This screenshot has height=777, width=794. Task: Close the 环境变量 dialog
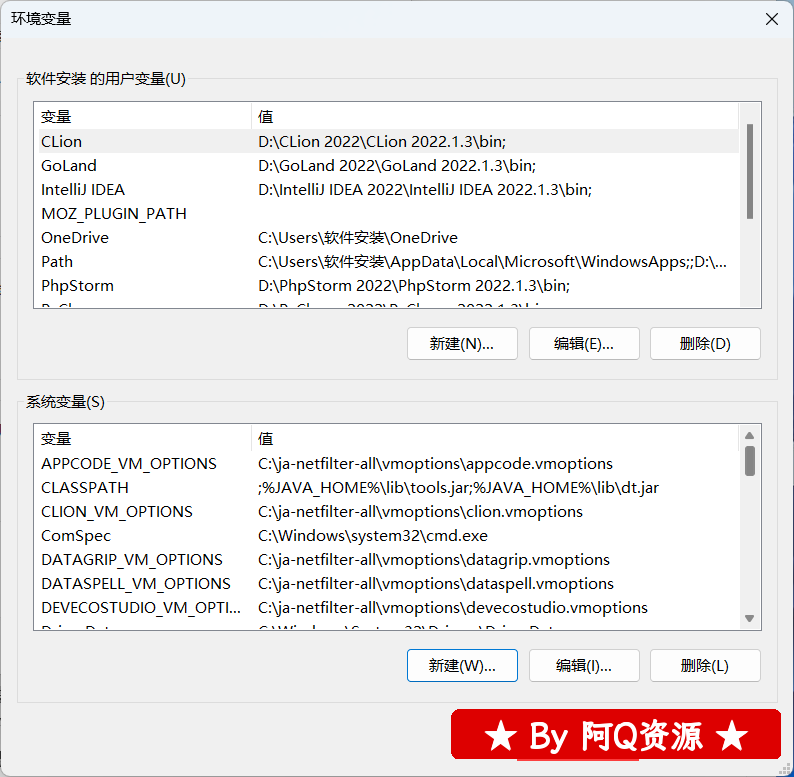point(771,19)
